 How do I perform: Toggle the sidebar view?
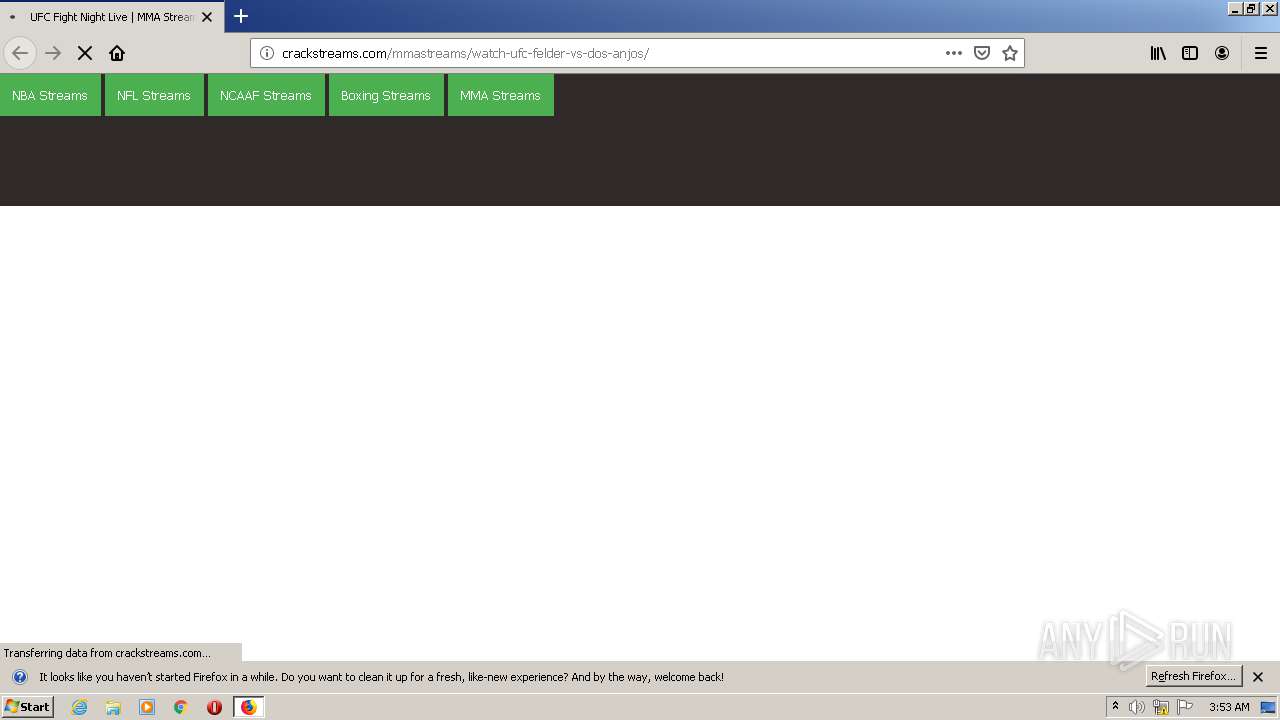click(x=1190, y=53)
